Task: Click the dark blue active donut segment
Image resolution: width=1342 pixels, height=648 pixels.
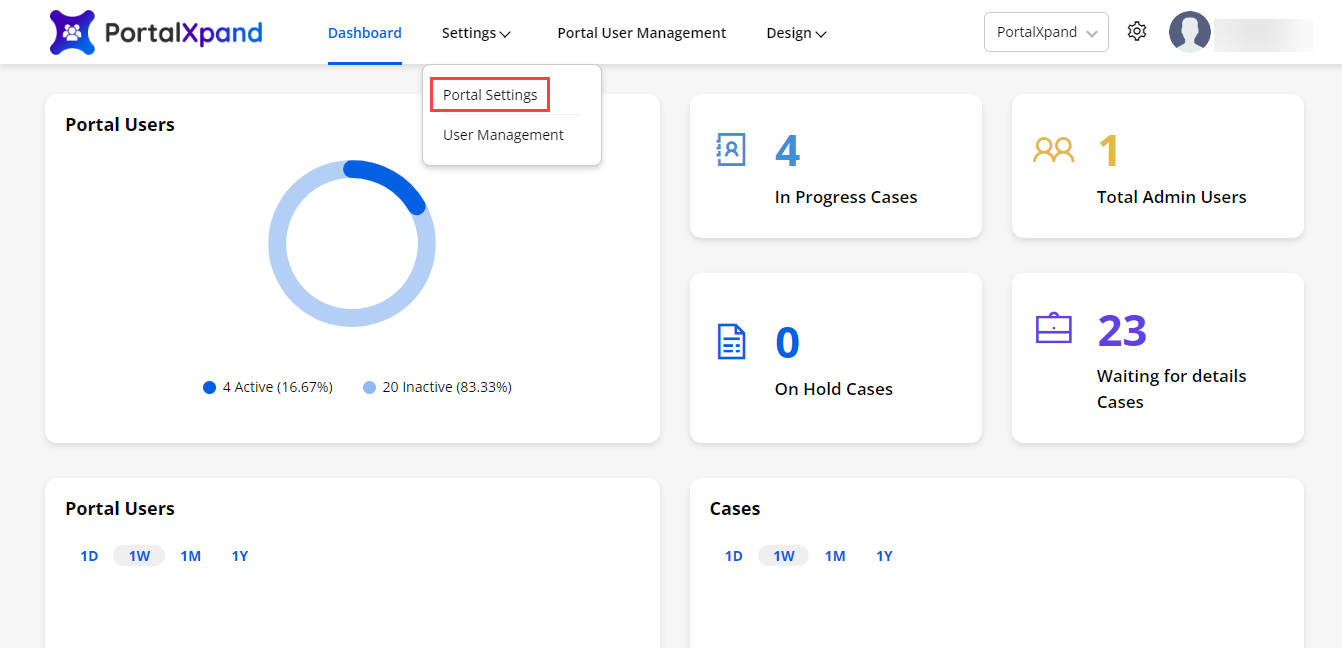Action: [x=392, y=178]
